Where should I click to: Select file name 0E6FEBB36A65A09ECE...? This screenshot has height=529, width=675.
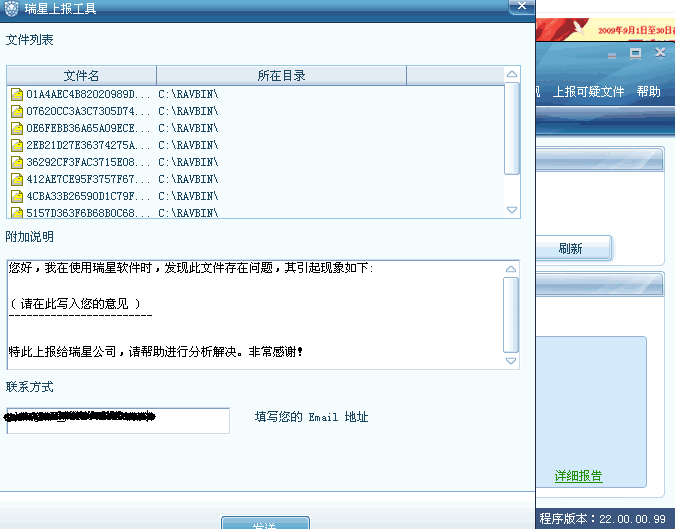88,128
